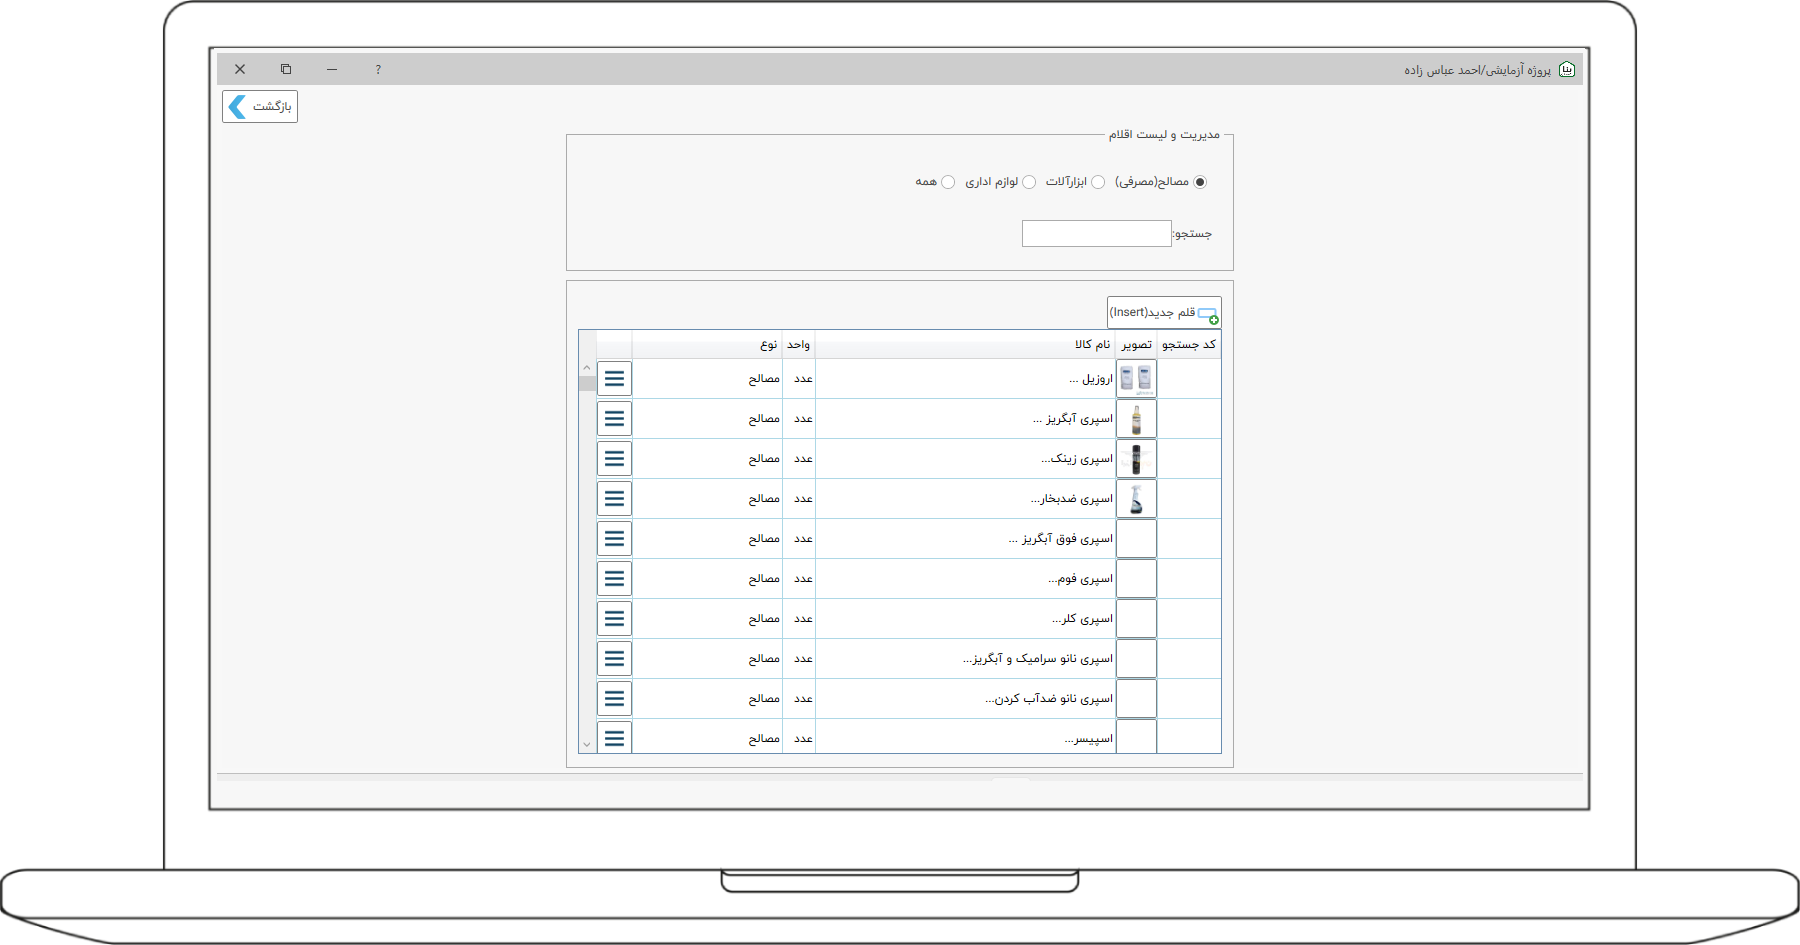The height and width of the screenshot is (945, 1800).
Task: Select the همه radio button
Action: click(x=948, y=182)
